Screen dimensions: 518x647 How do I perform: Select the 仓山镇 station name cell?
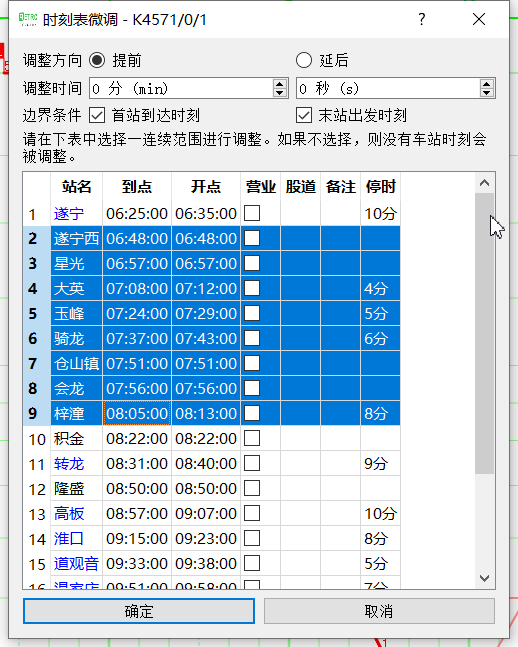tap(76, 363)
